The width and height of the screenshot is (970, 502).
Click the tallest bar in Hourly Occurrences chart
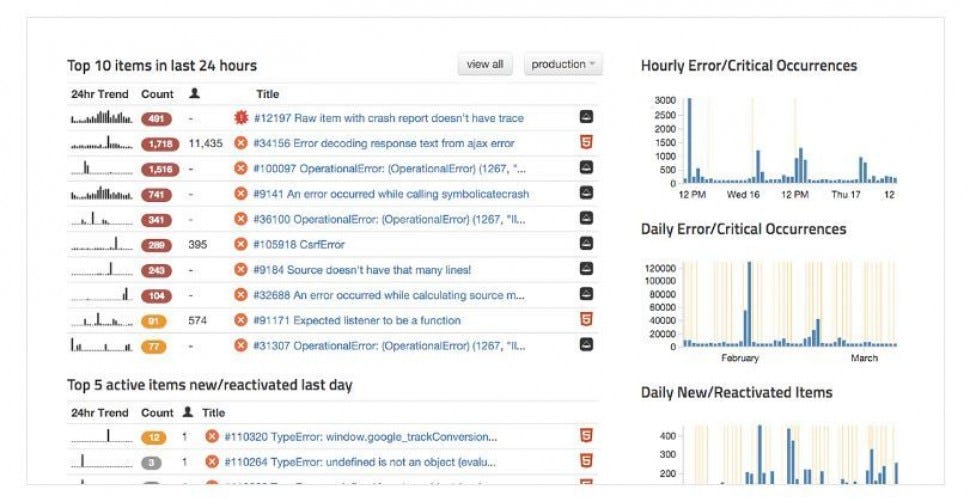690,141
